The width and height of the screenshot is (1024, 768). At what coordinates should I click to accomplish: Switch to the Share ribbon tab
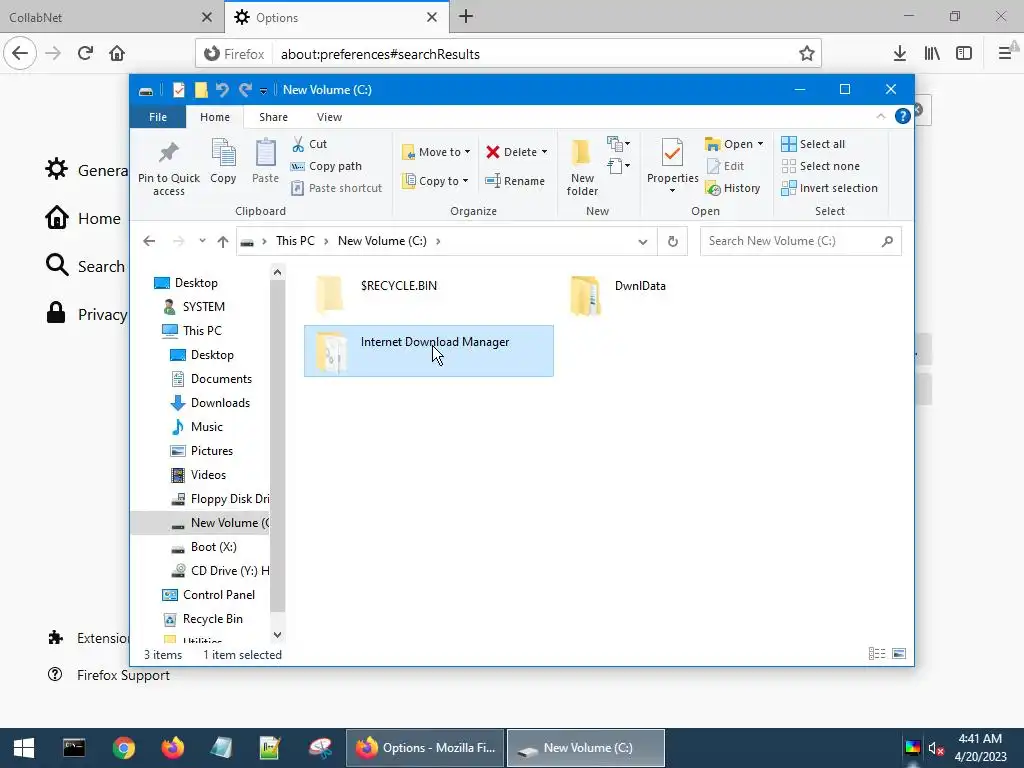tap(273, 117)
